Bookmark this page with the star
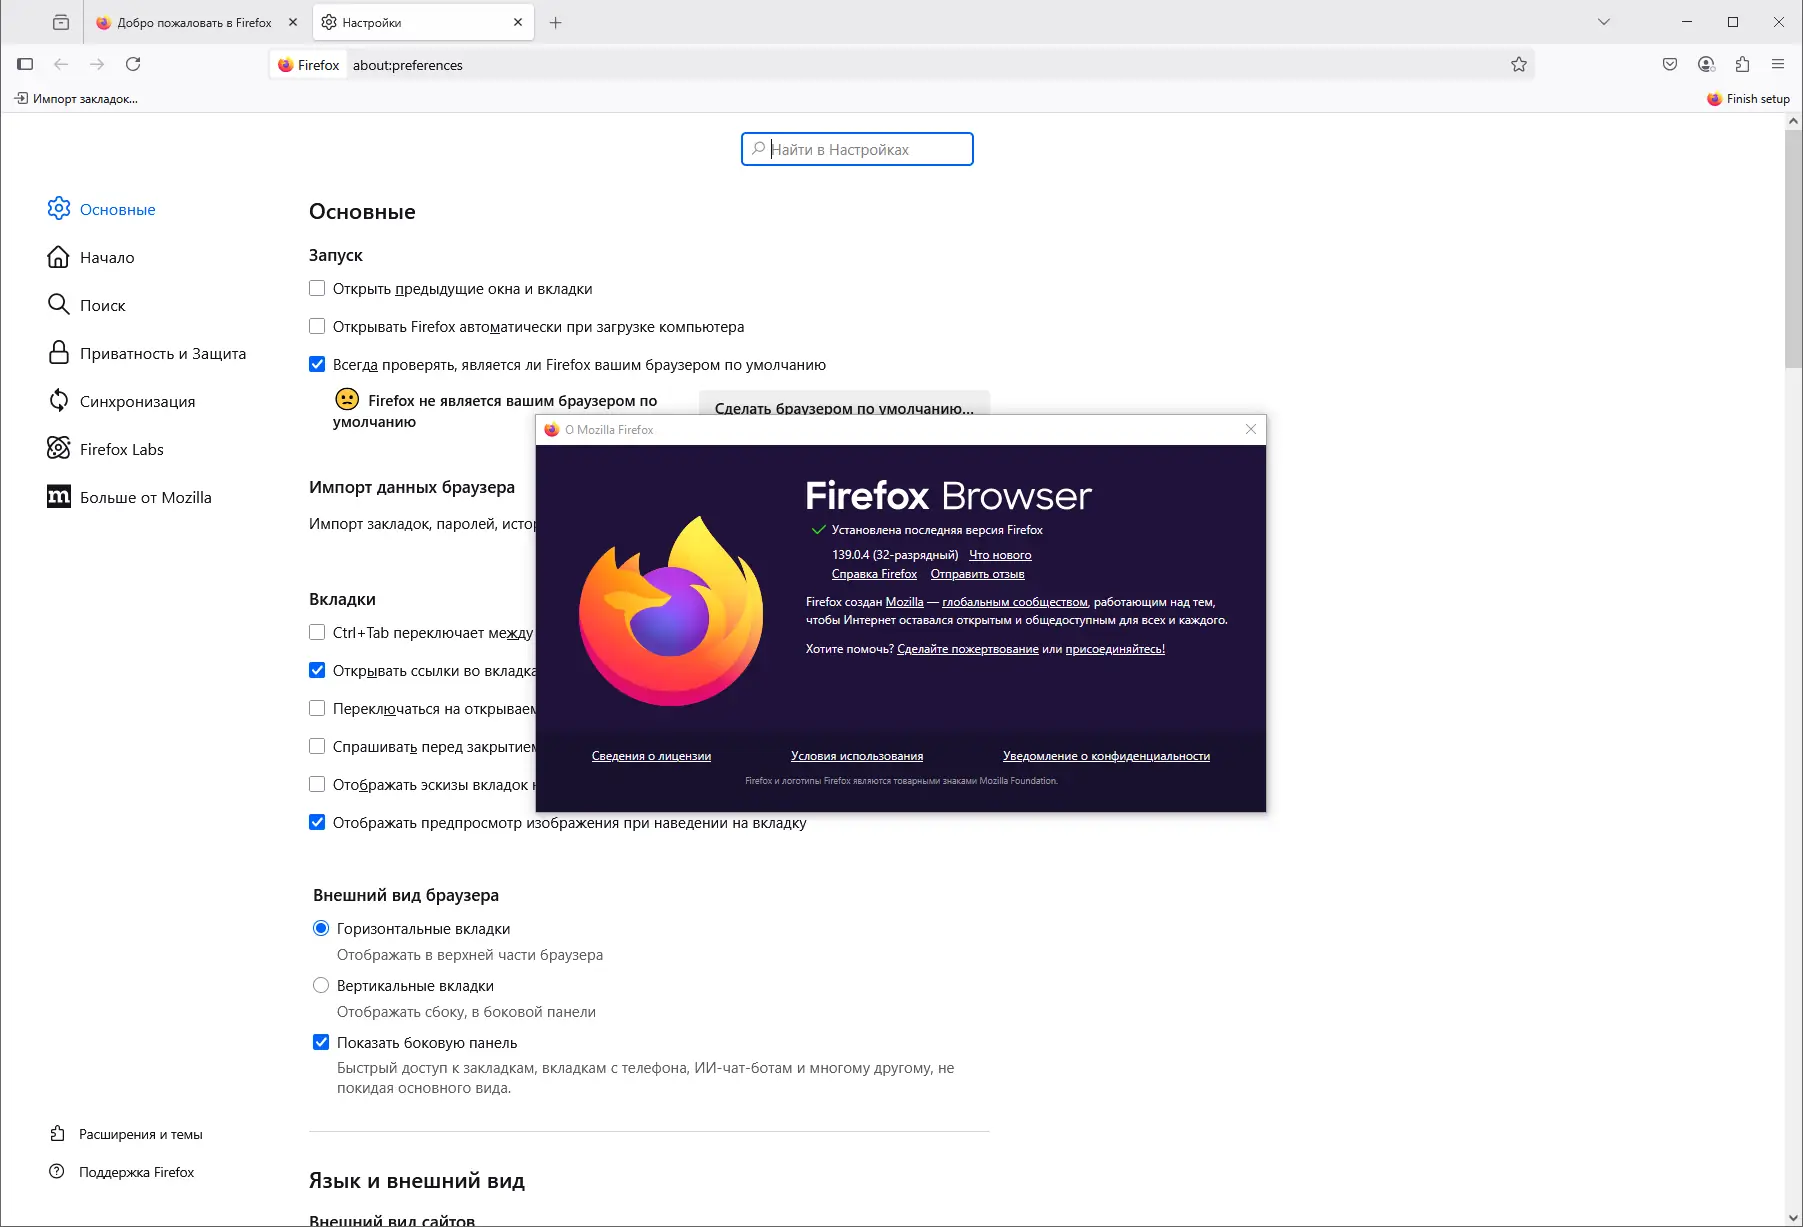Screen dimensions: 1803x1227 [x=1519, y=65]
